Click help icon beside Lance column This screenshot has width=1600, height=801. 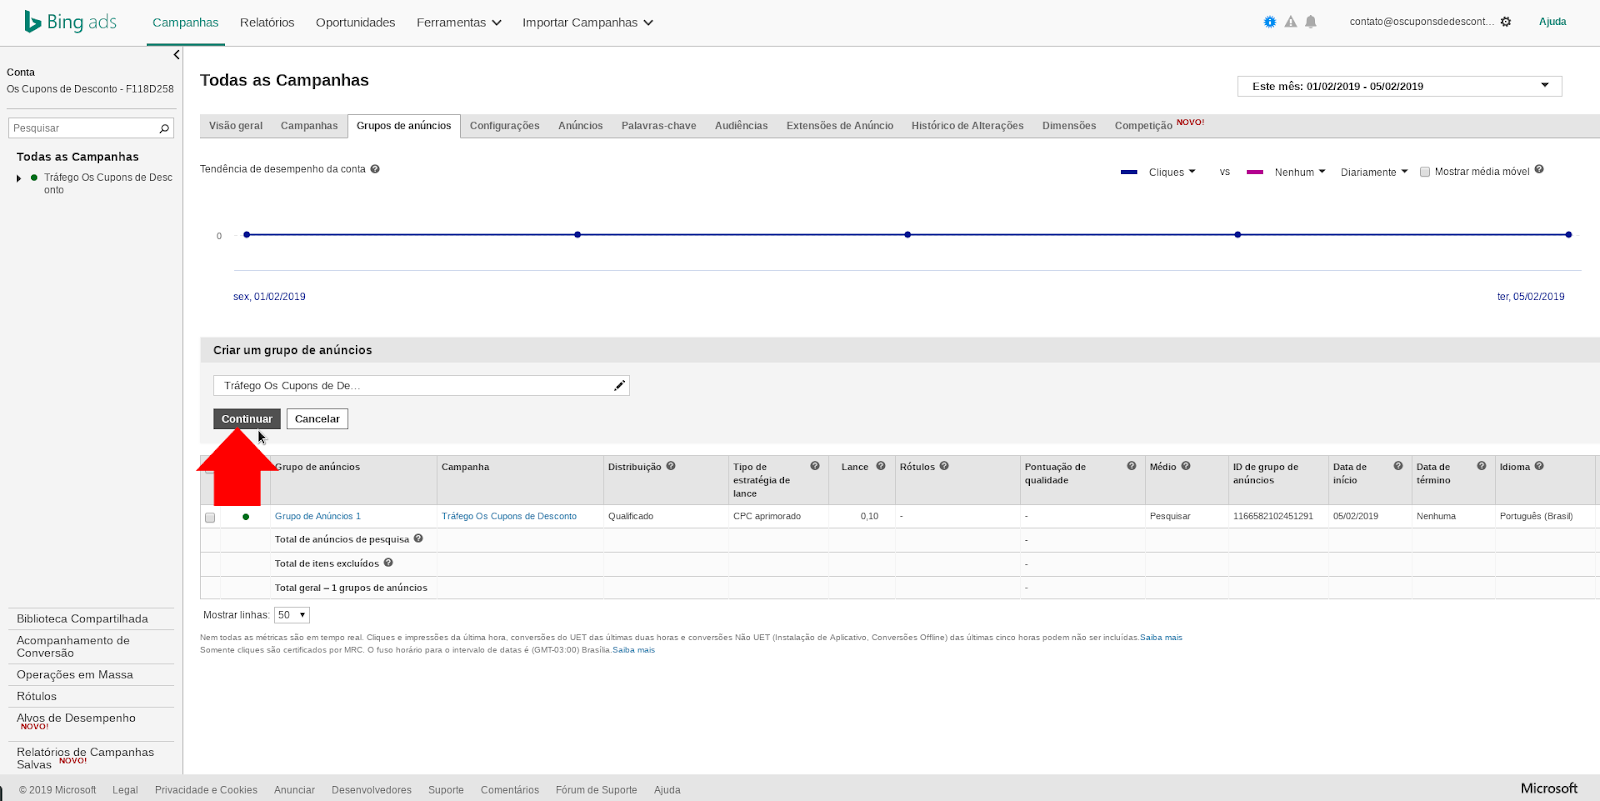click(881, 466)
